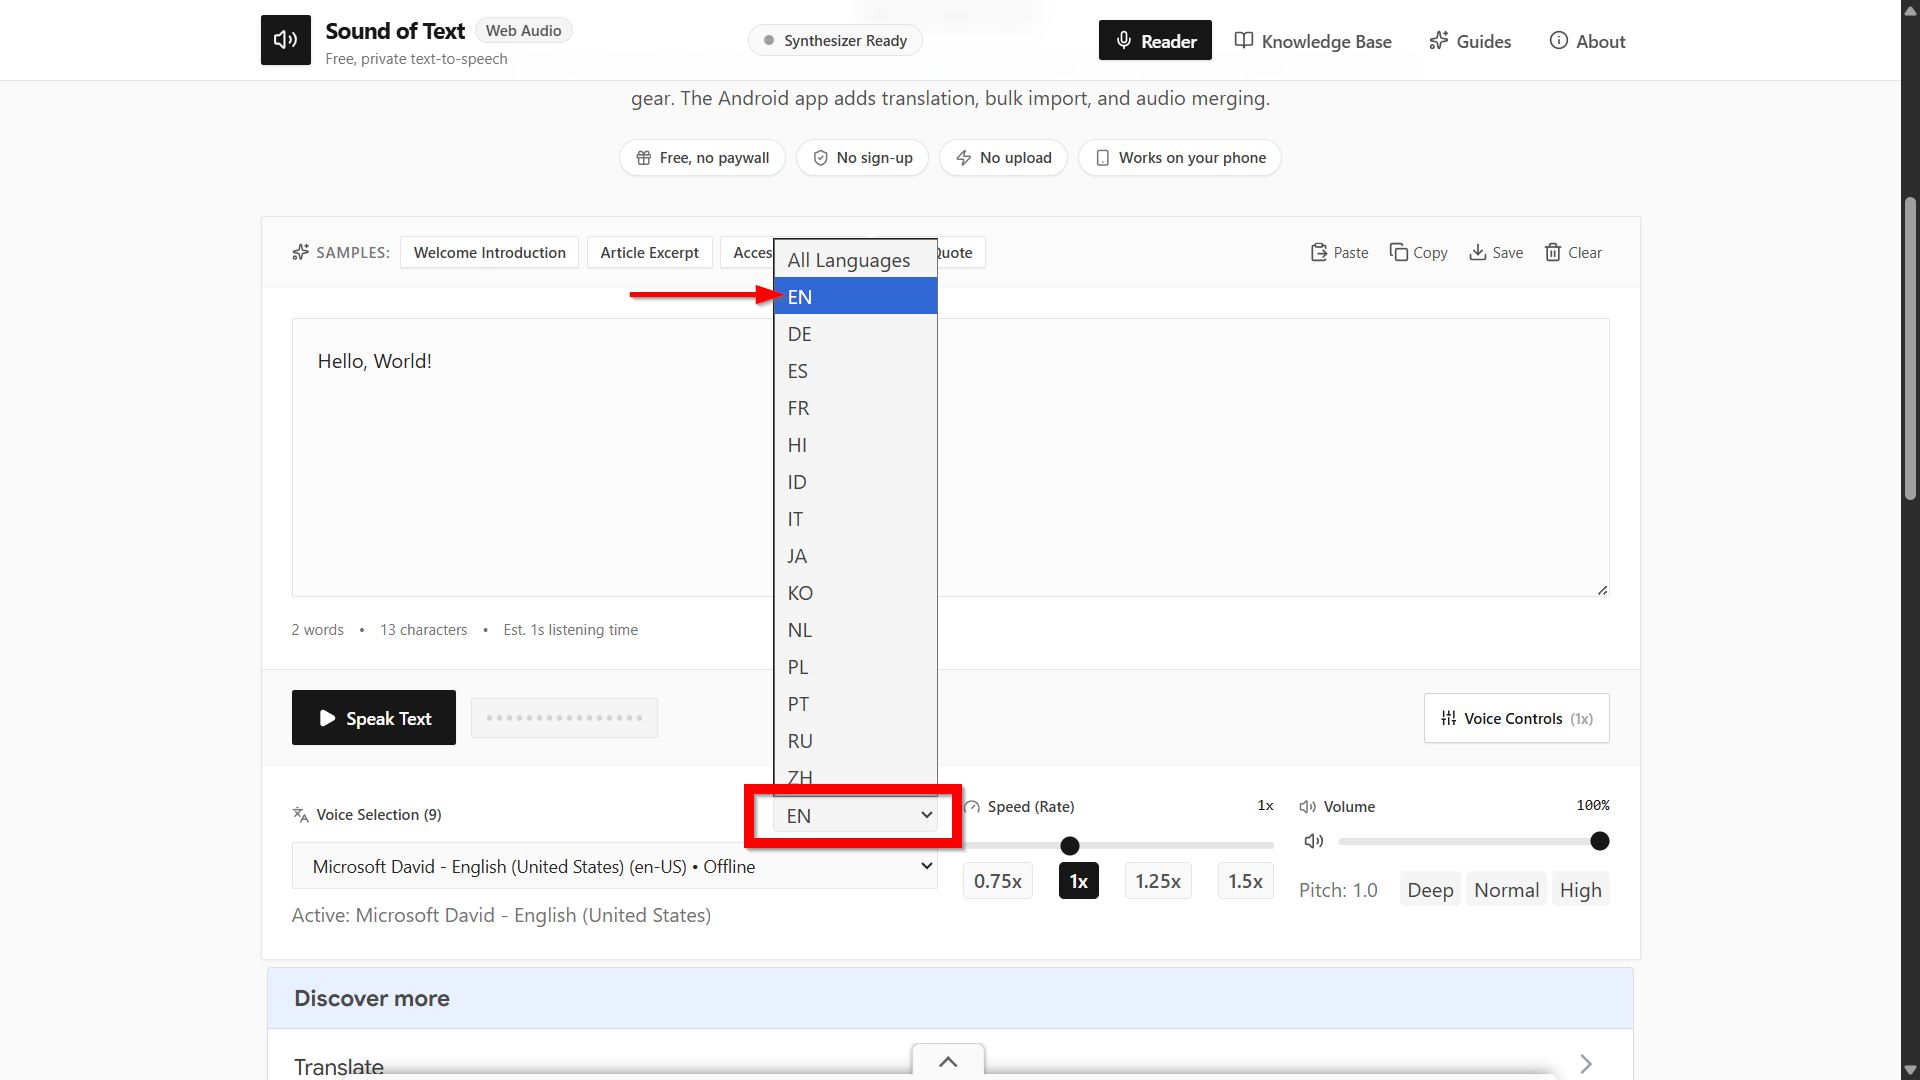
Task: Click the Samples sparkle icon
Action: tap(300, 253)
